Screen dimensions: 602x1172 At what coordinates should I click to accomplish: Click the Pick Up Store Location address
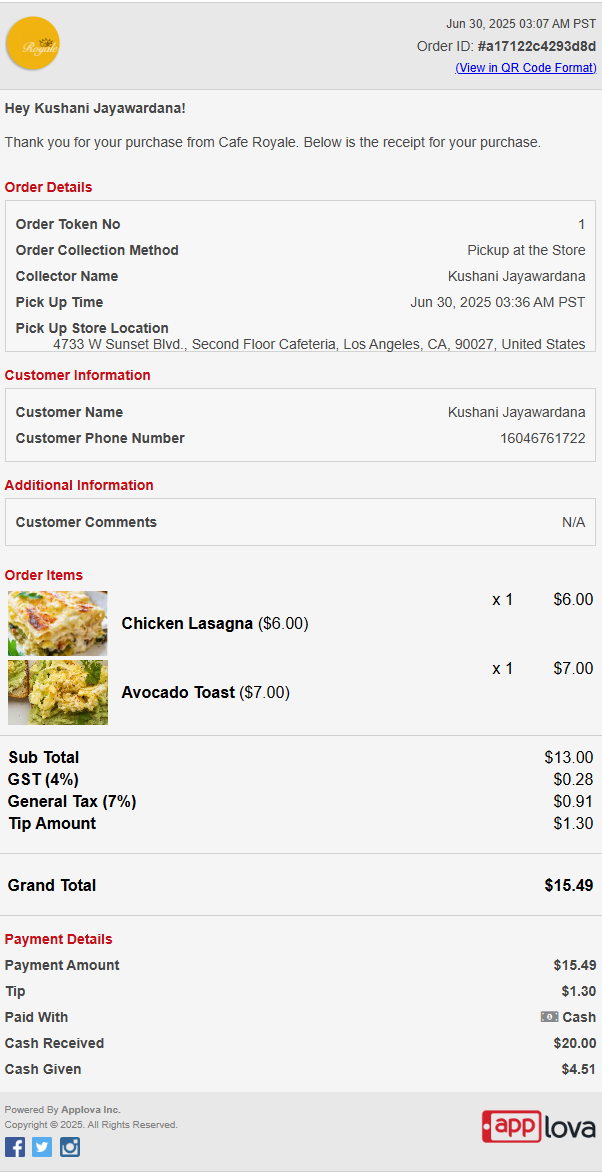(x=319, y=344)
